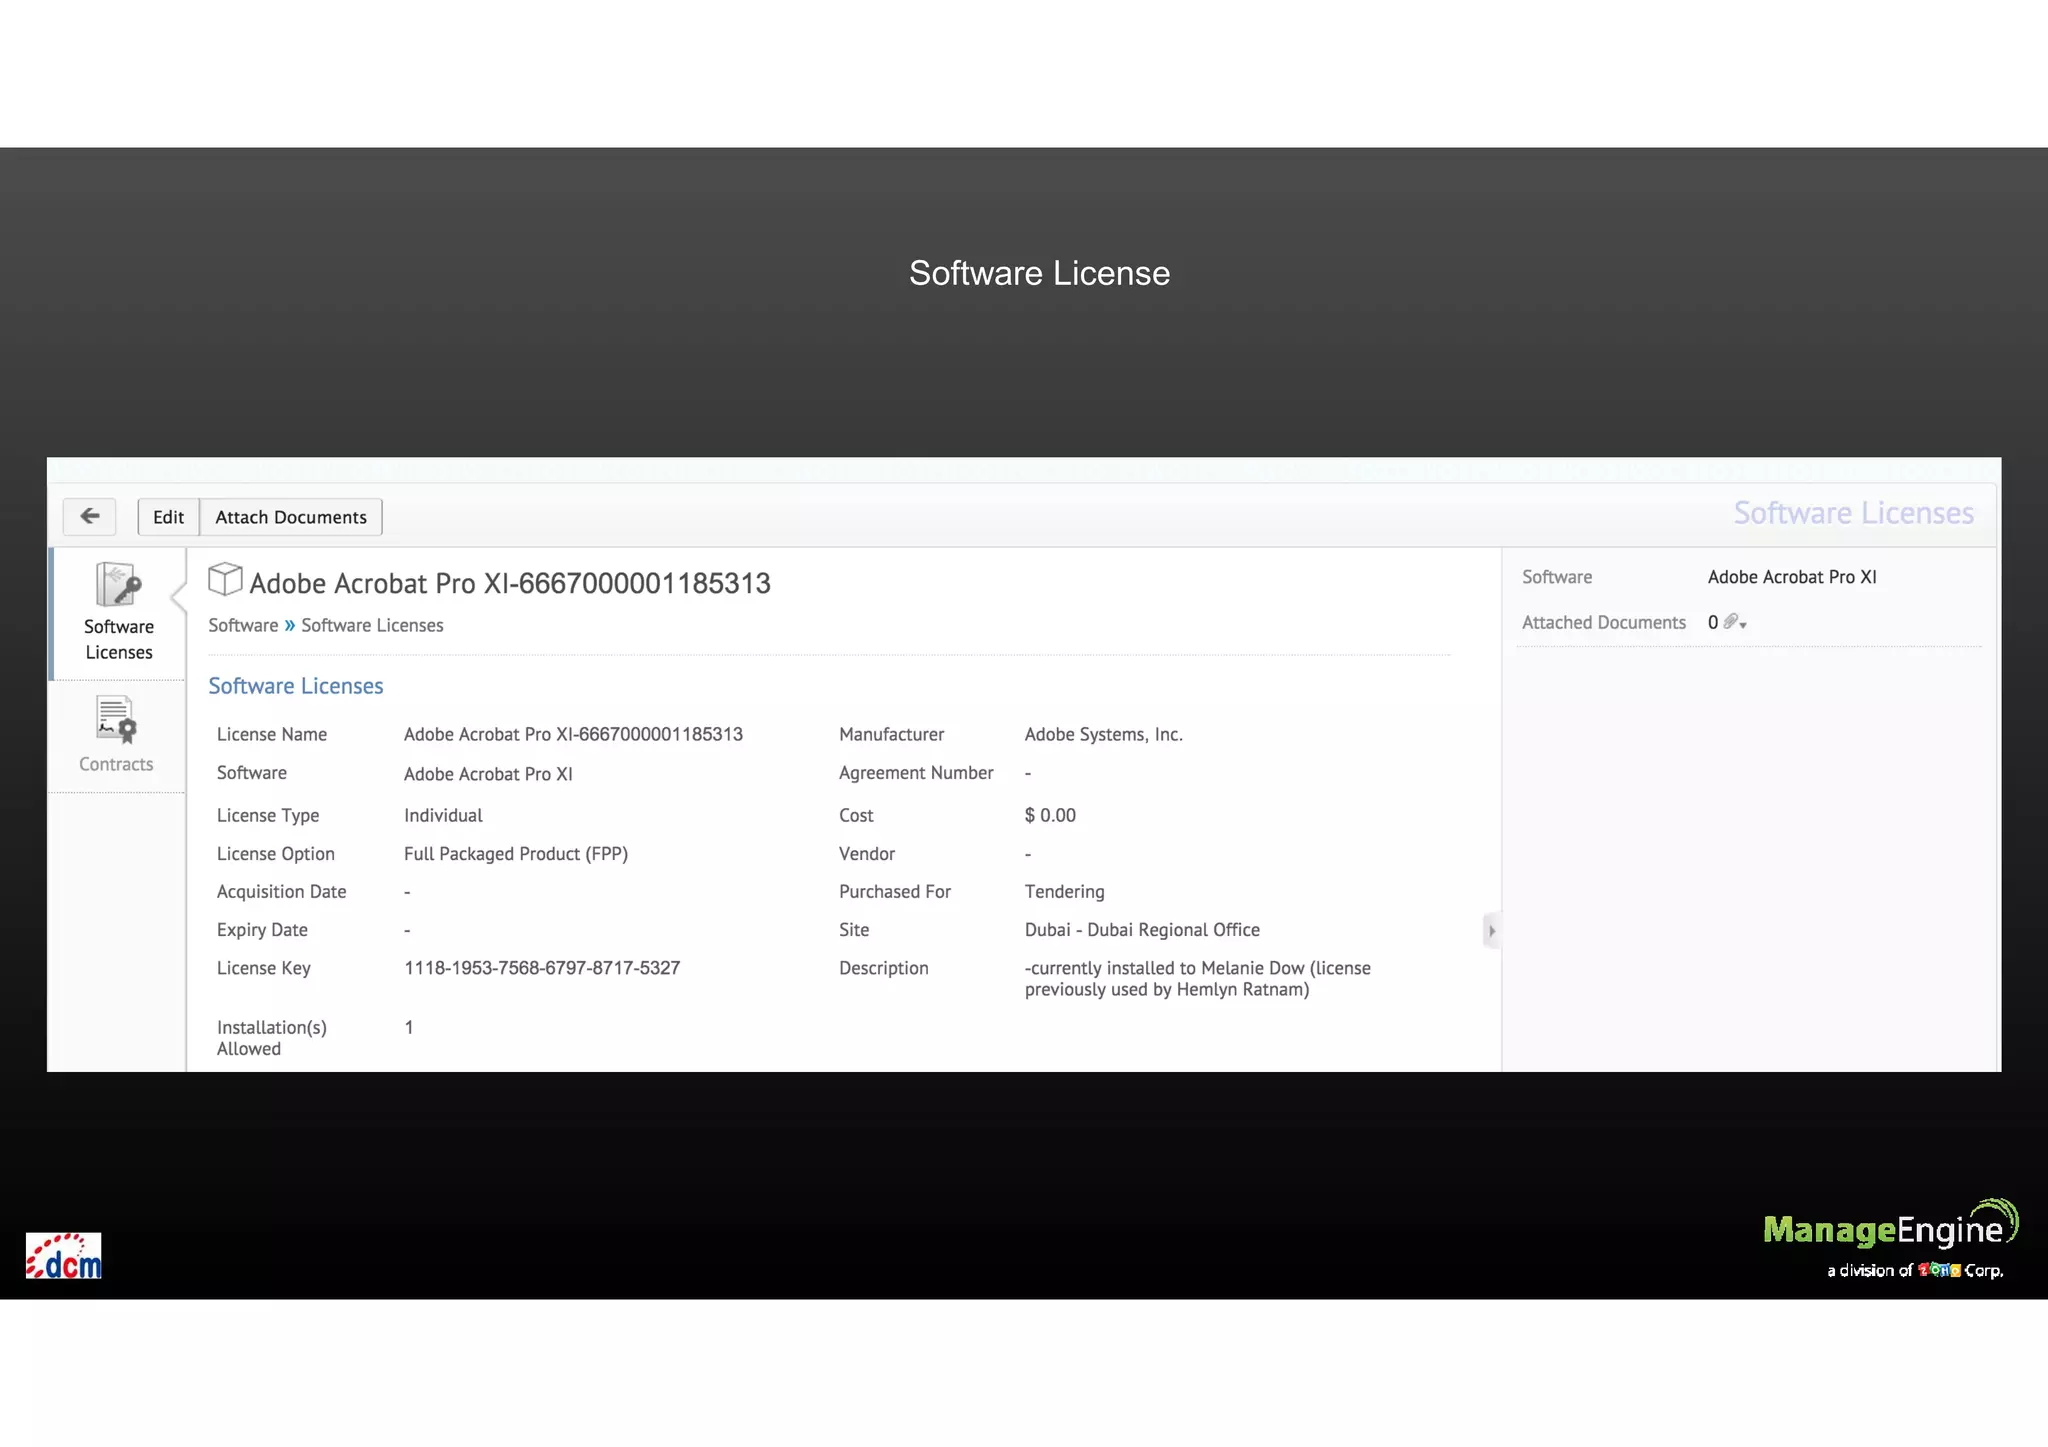Viewport: 2048px width, 1447px height.
Task: Click License Type value Individual
Action: click(x=443, y=815)
